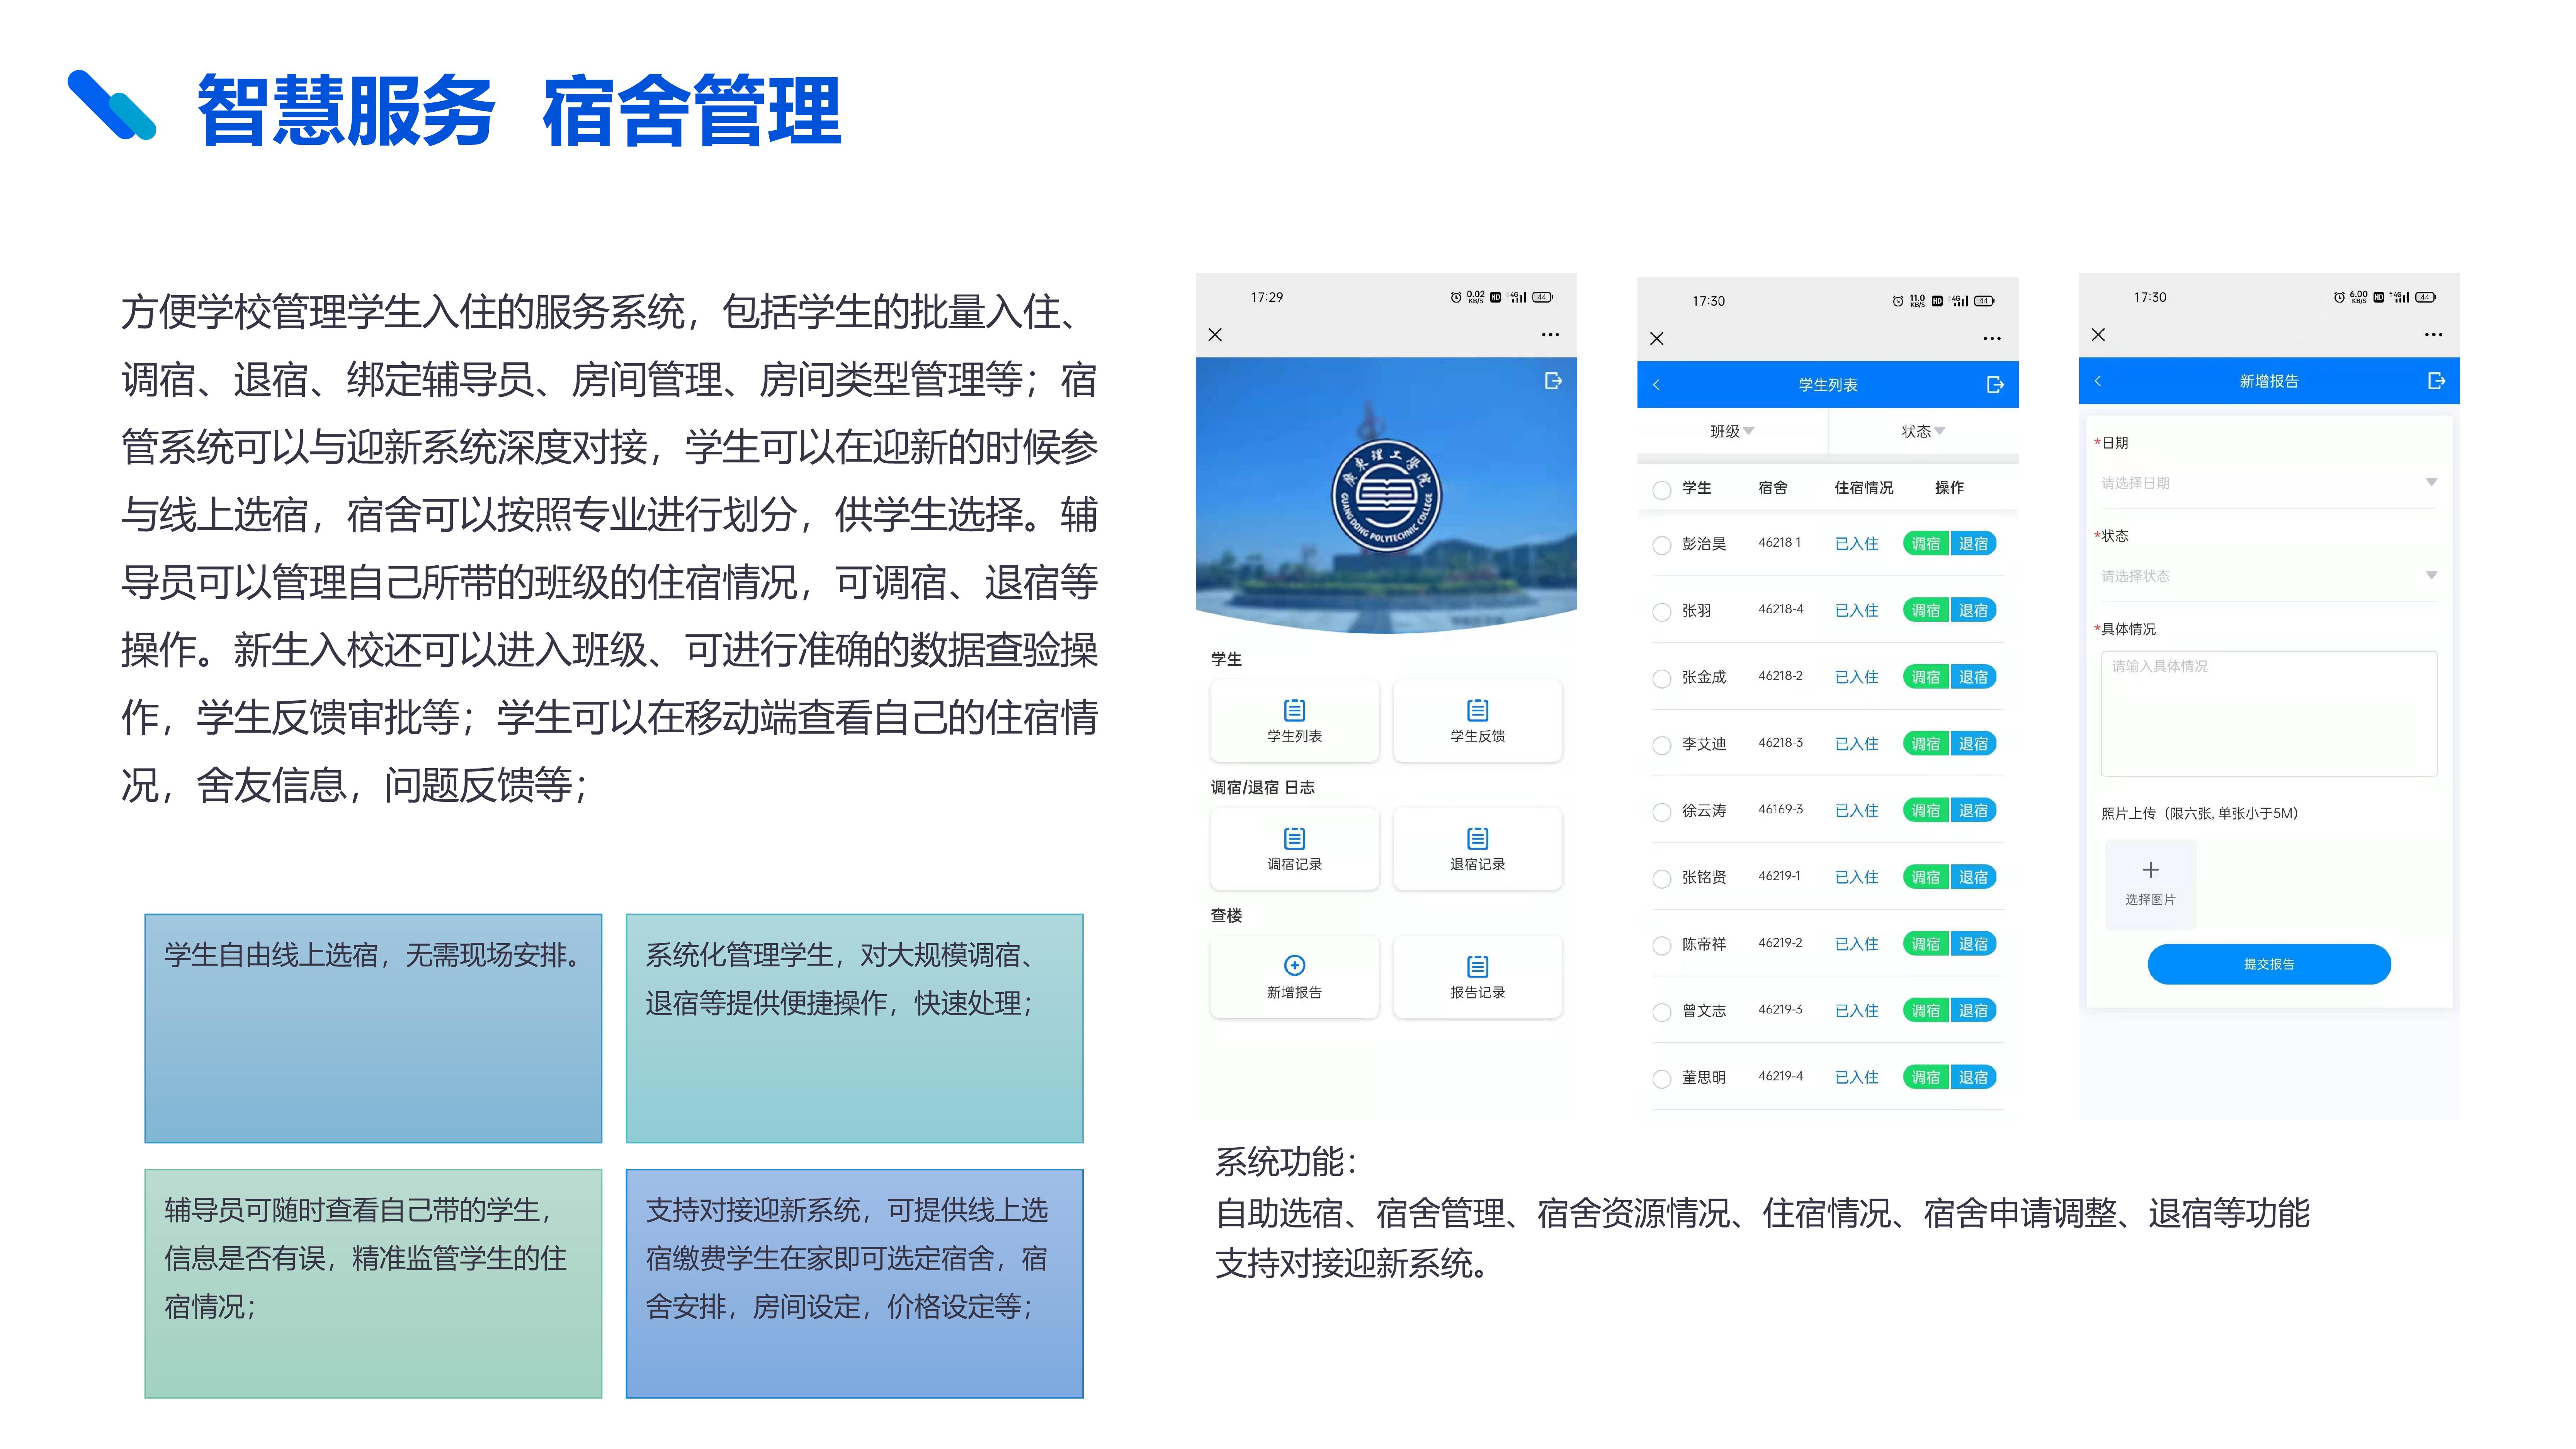Click dorm number 46219-4
2576x1449 pixels.
(x=1780, y=1076)
